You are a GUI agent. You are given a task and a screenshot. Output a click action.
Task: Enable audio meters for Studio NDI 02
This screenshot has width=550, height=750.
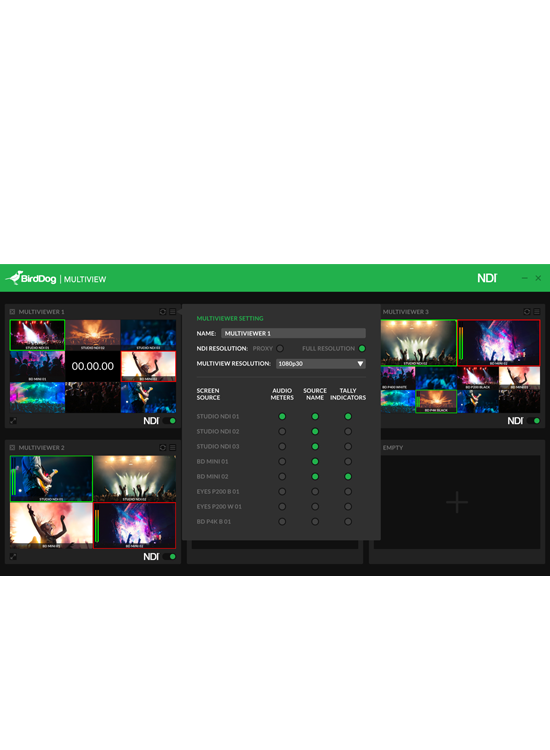(282, 431)
